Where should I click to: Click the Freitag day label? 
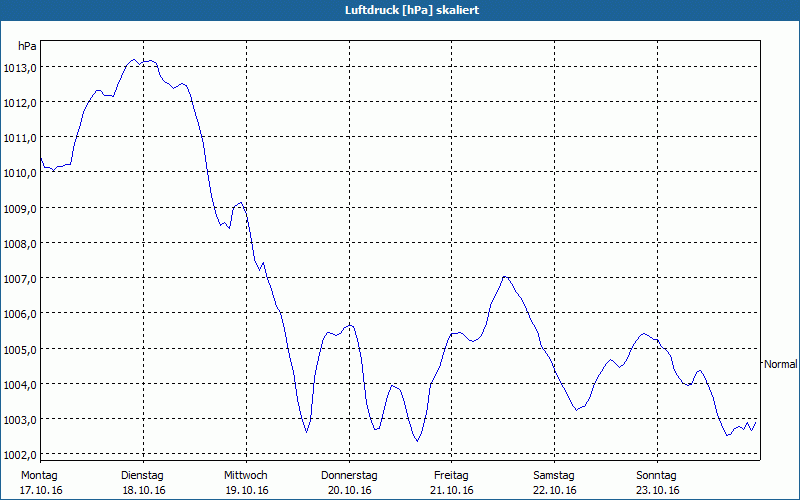click(451, 476)
